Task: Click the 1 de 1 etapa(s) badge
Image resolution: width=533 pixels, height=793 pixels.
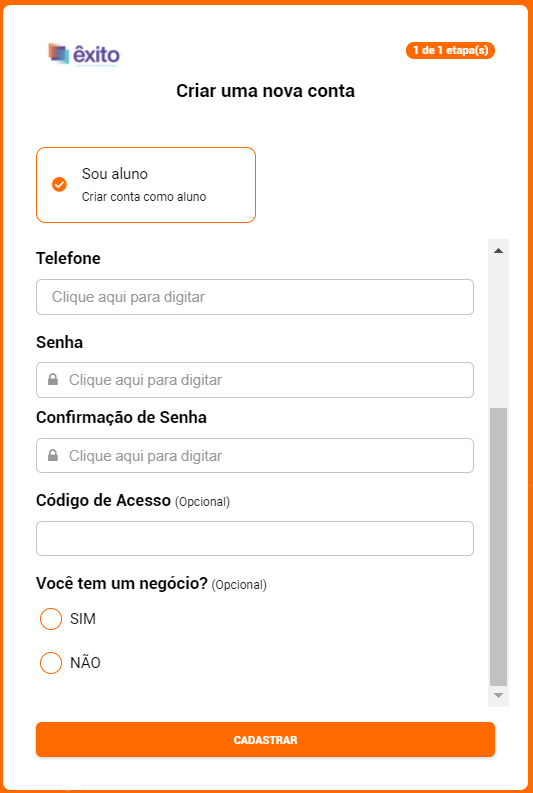Action: (450, 51)
